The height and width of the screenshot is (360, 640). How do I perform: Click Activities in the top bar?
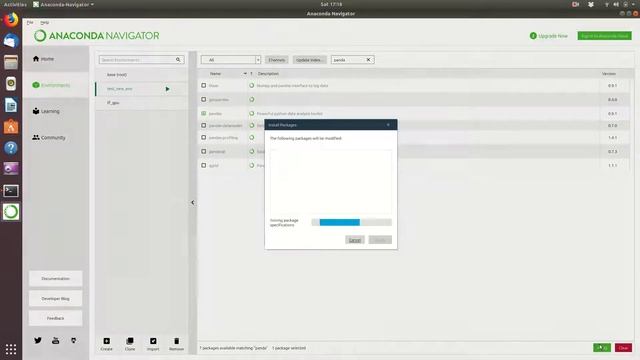pos(15,4)
